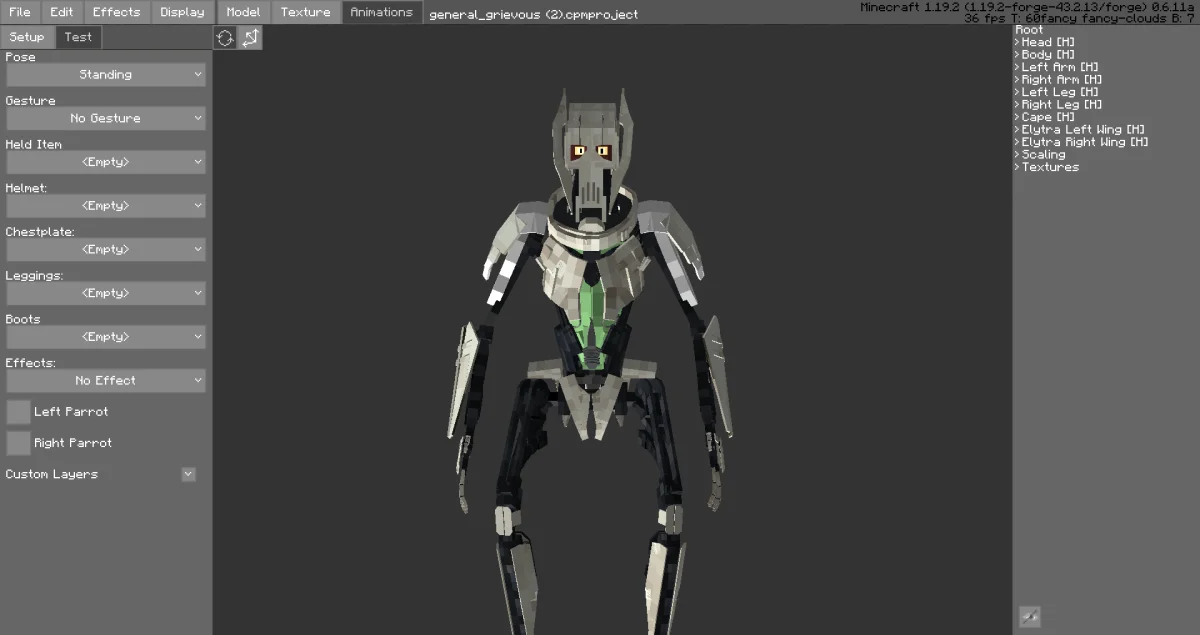The width and height of the screenshot is (1200, 635).
Task: Open the Effects menu
Action: tap(116, 12)
